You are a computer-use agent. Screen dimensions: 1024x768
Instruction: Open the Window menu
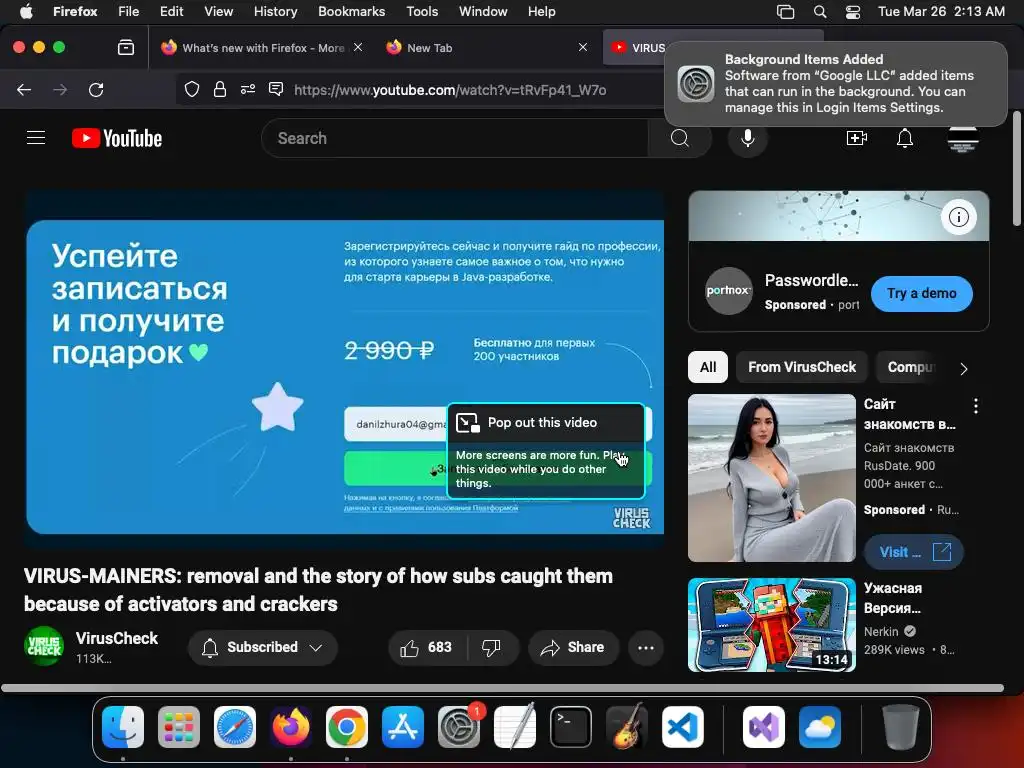click(x=483, y=12)
